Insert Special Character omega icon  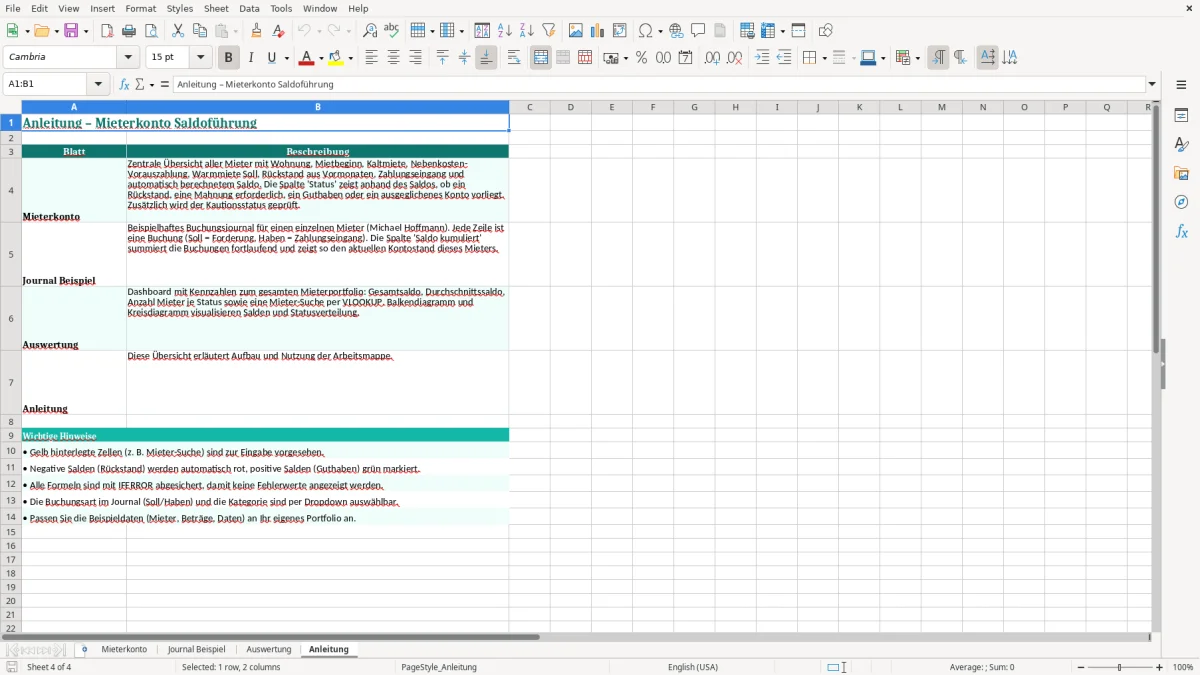[645, 31]
